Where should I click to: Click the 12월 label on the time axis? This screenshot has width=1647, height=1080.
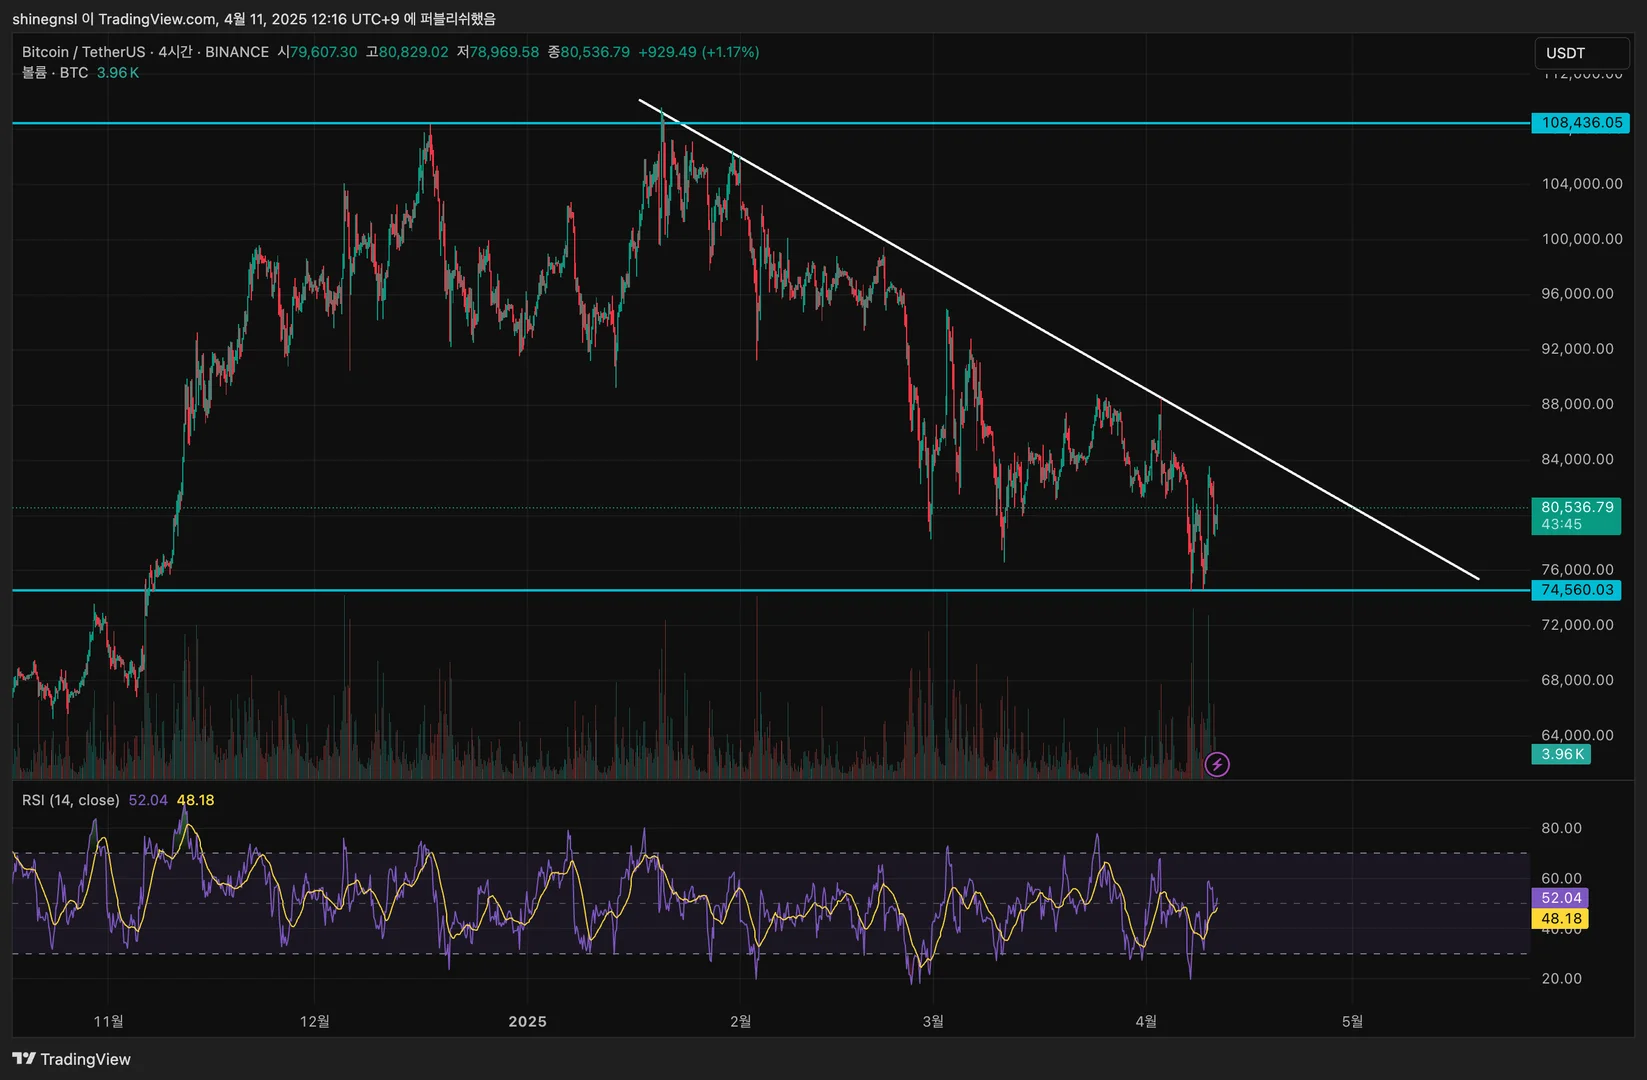tap(314, 1021)
